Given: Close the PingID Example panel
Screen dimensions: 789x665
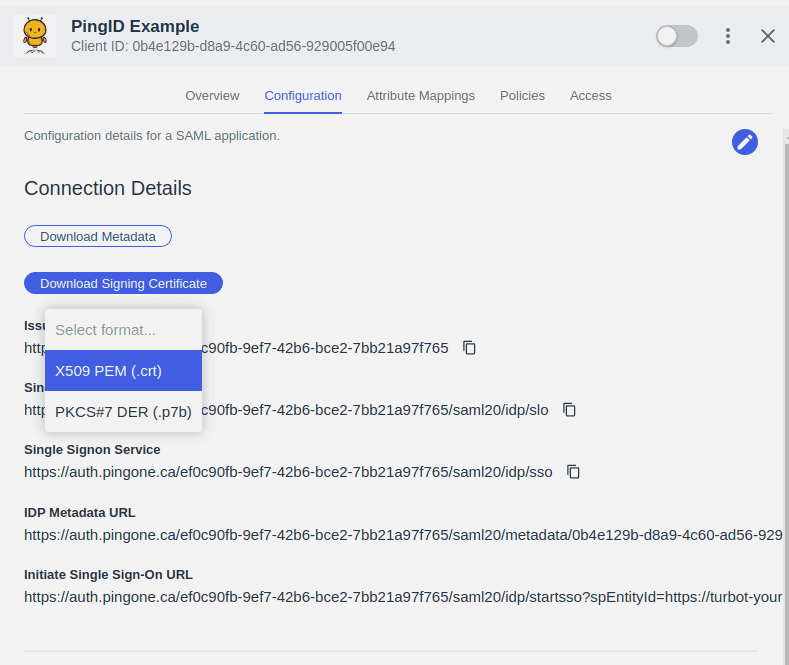Looking at the screenshot, I should coord(768,36).
